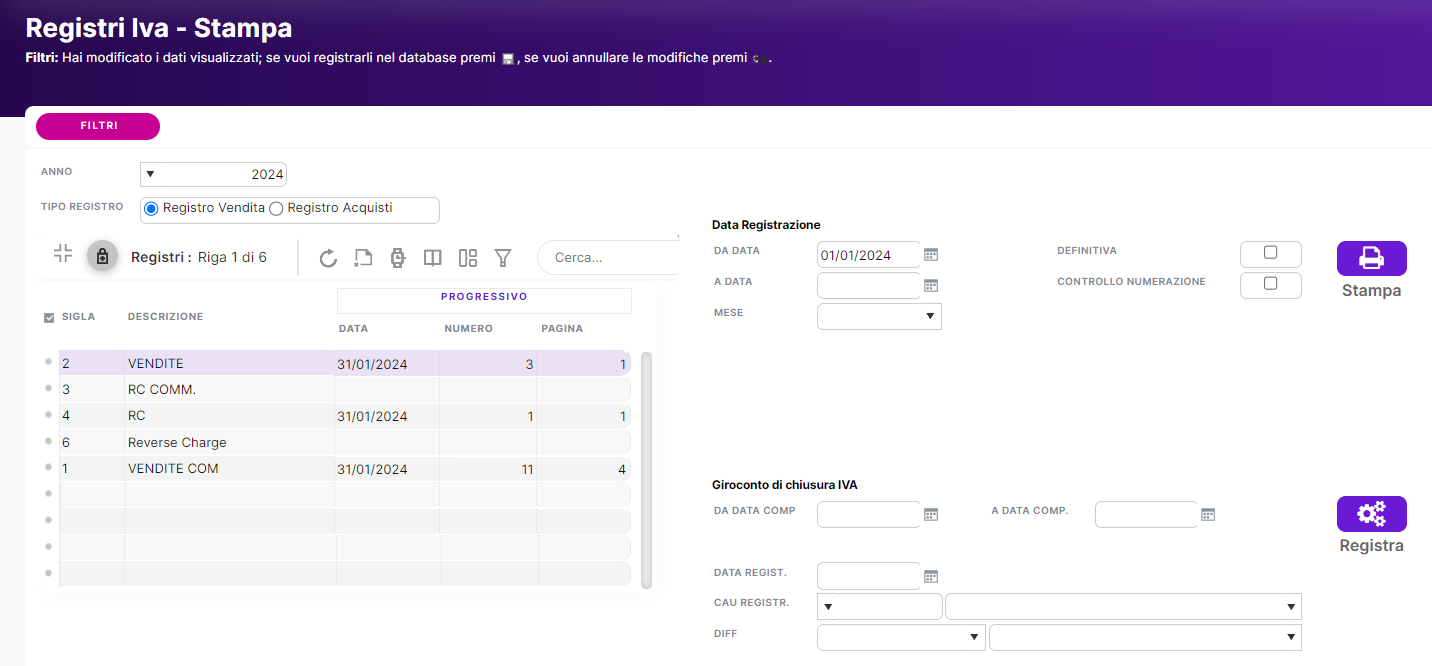The width and height of the screenshot is (1432, 666).
Task: Select the Reverse Charge row
Action: pos(345,442)
